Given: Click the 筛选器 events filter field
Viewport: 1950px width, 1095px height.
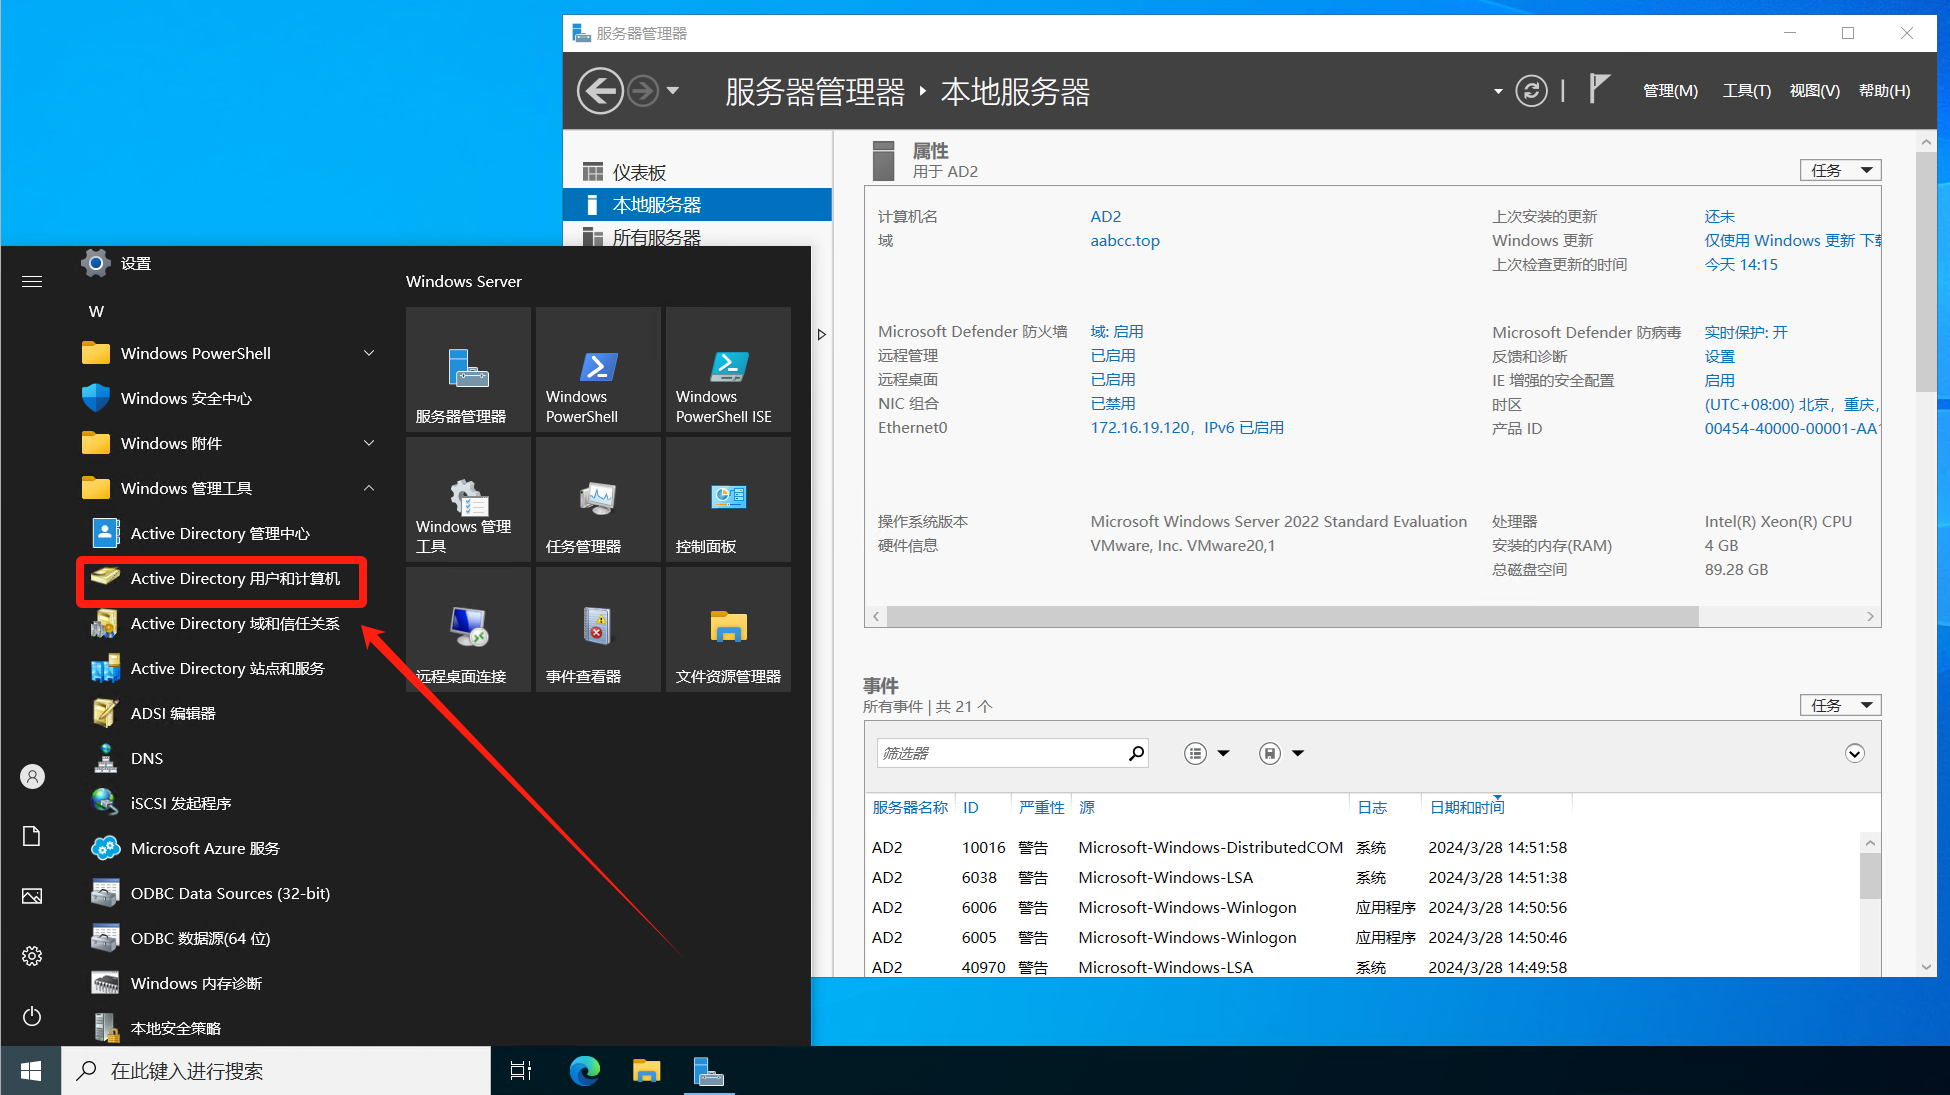Looking at the screenshot, I should tap(1000, 754).
